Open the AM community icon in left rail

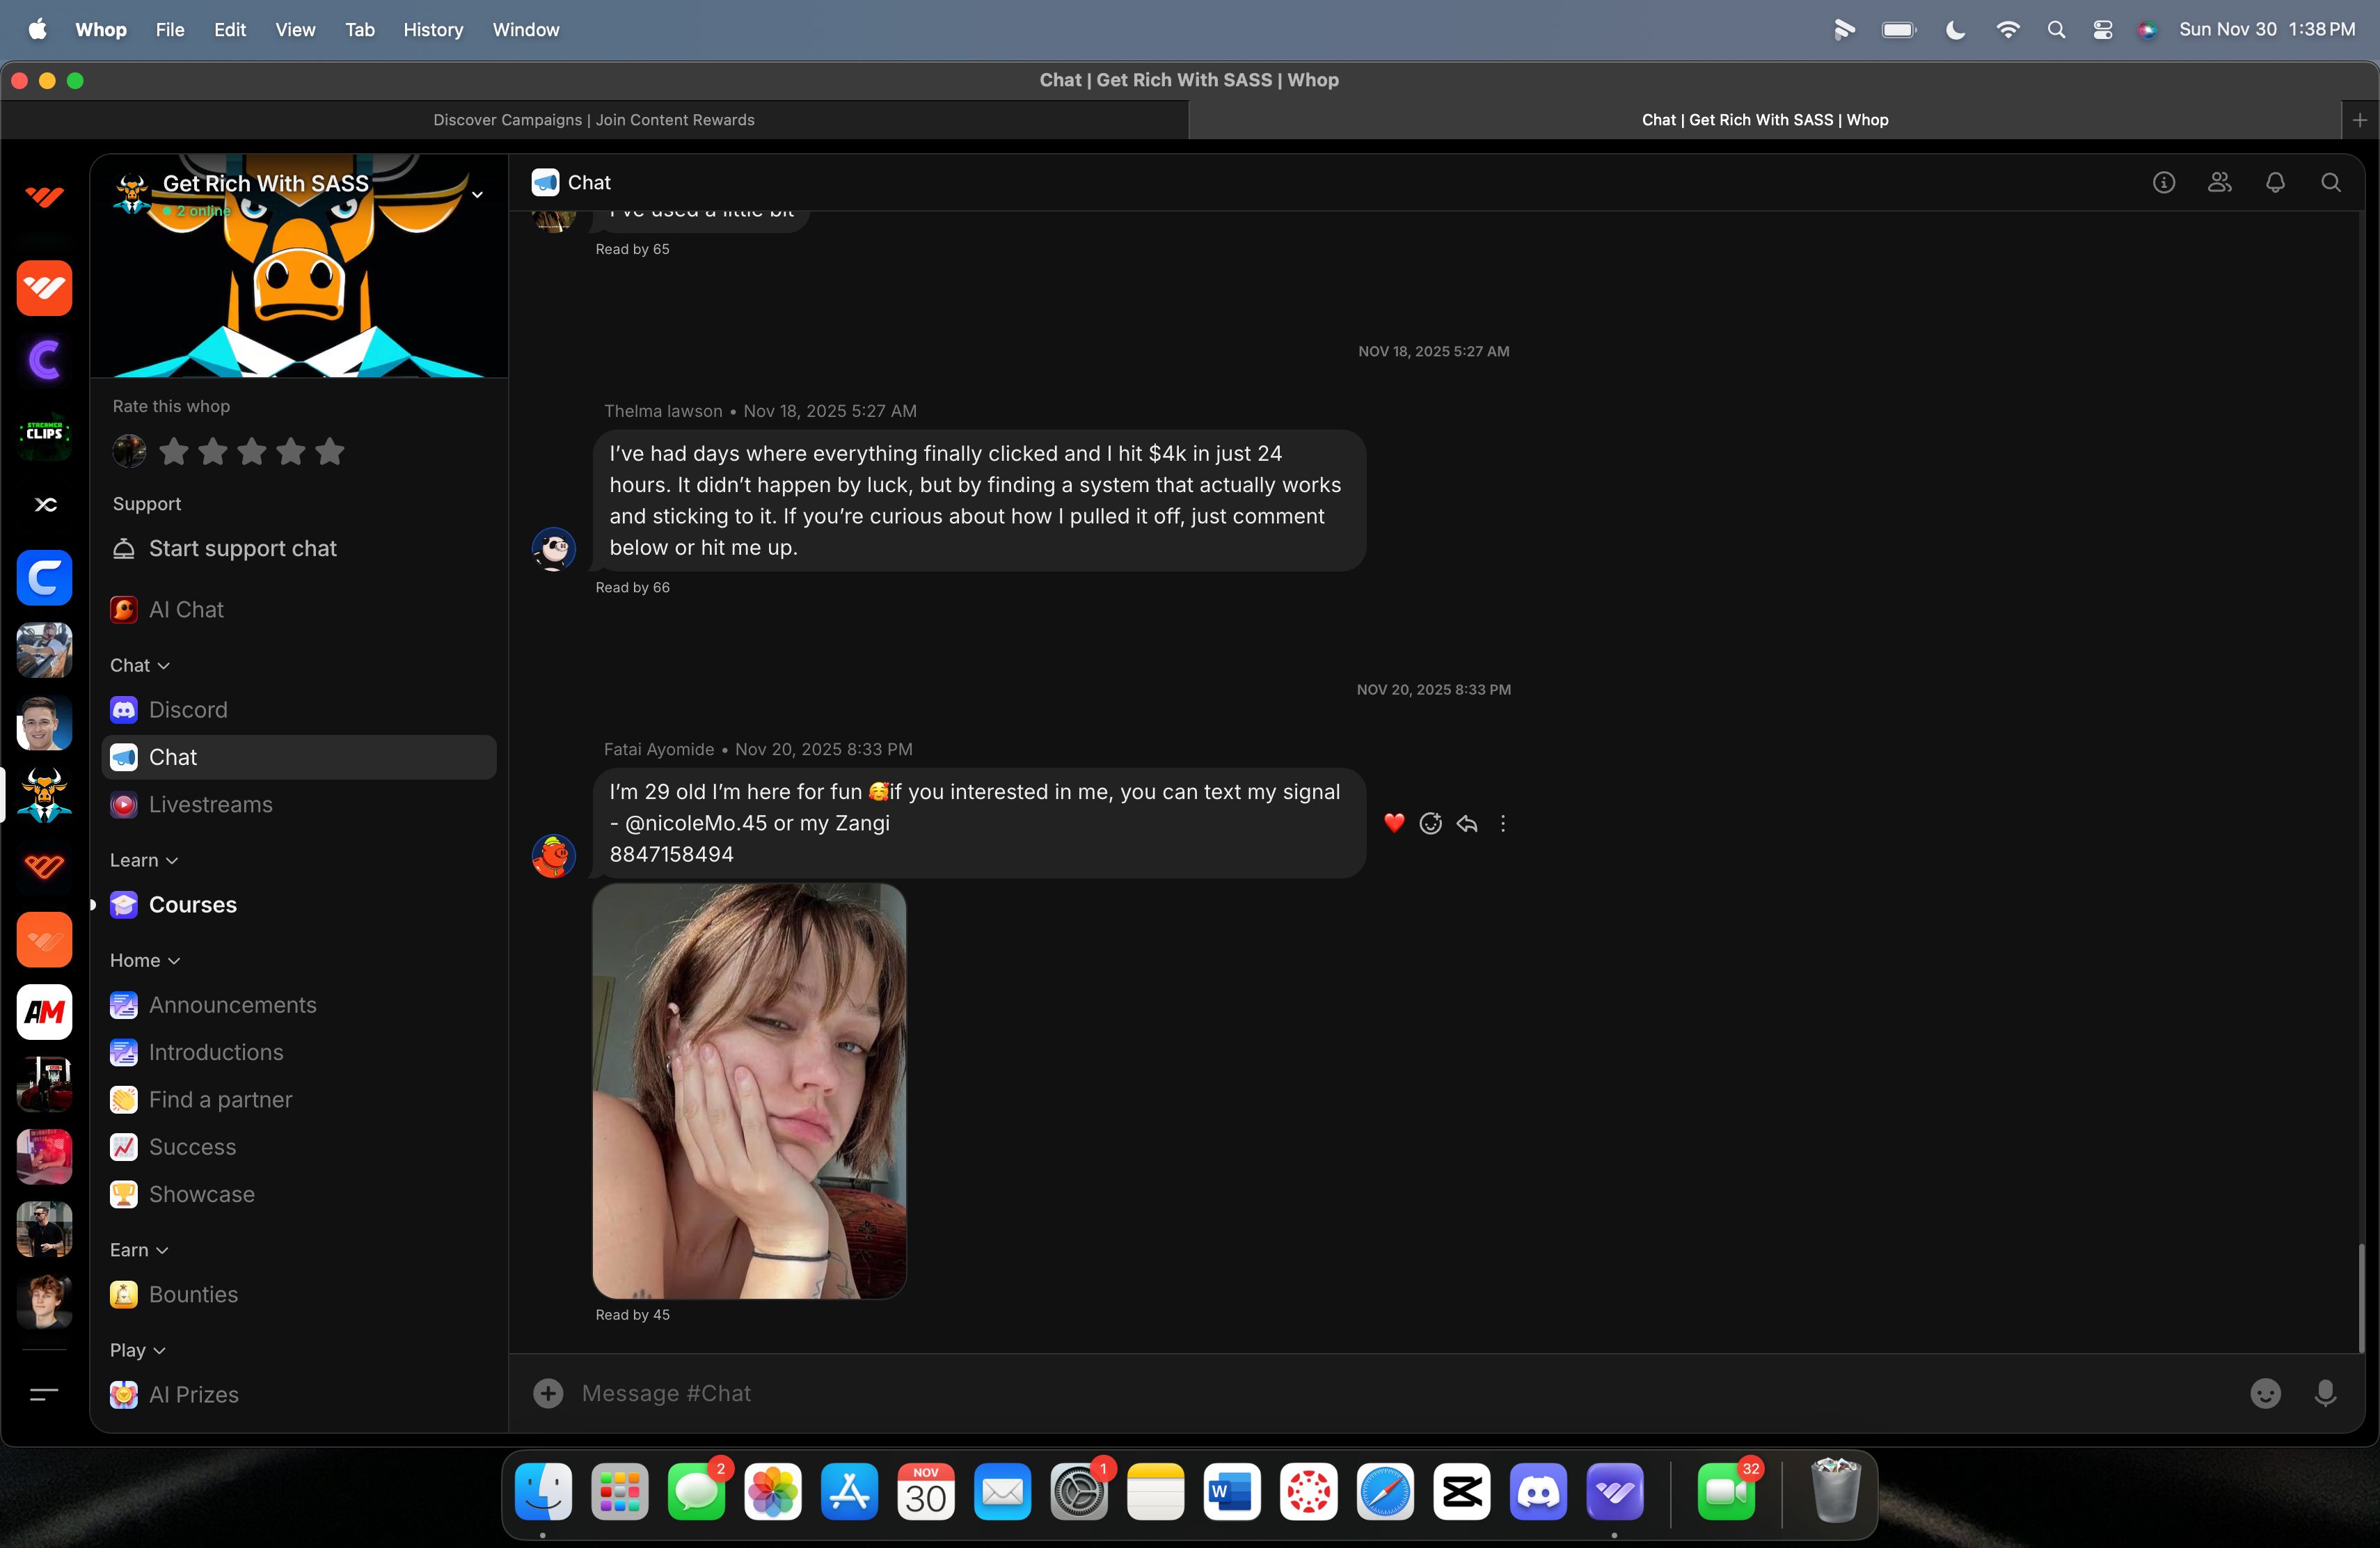click(x=44, y=1012)
